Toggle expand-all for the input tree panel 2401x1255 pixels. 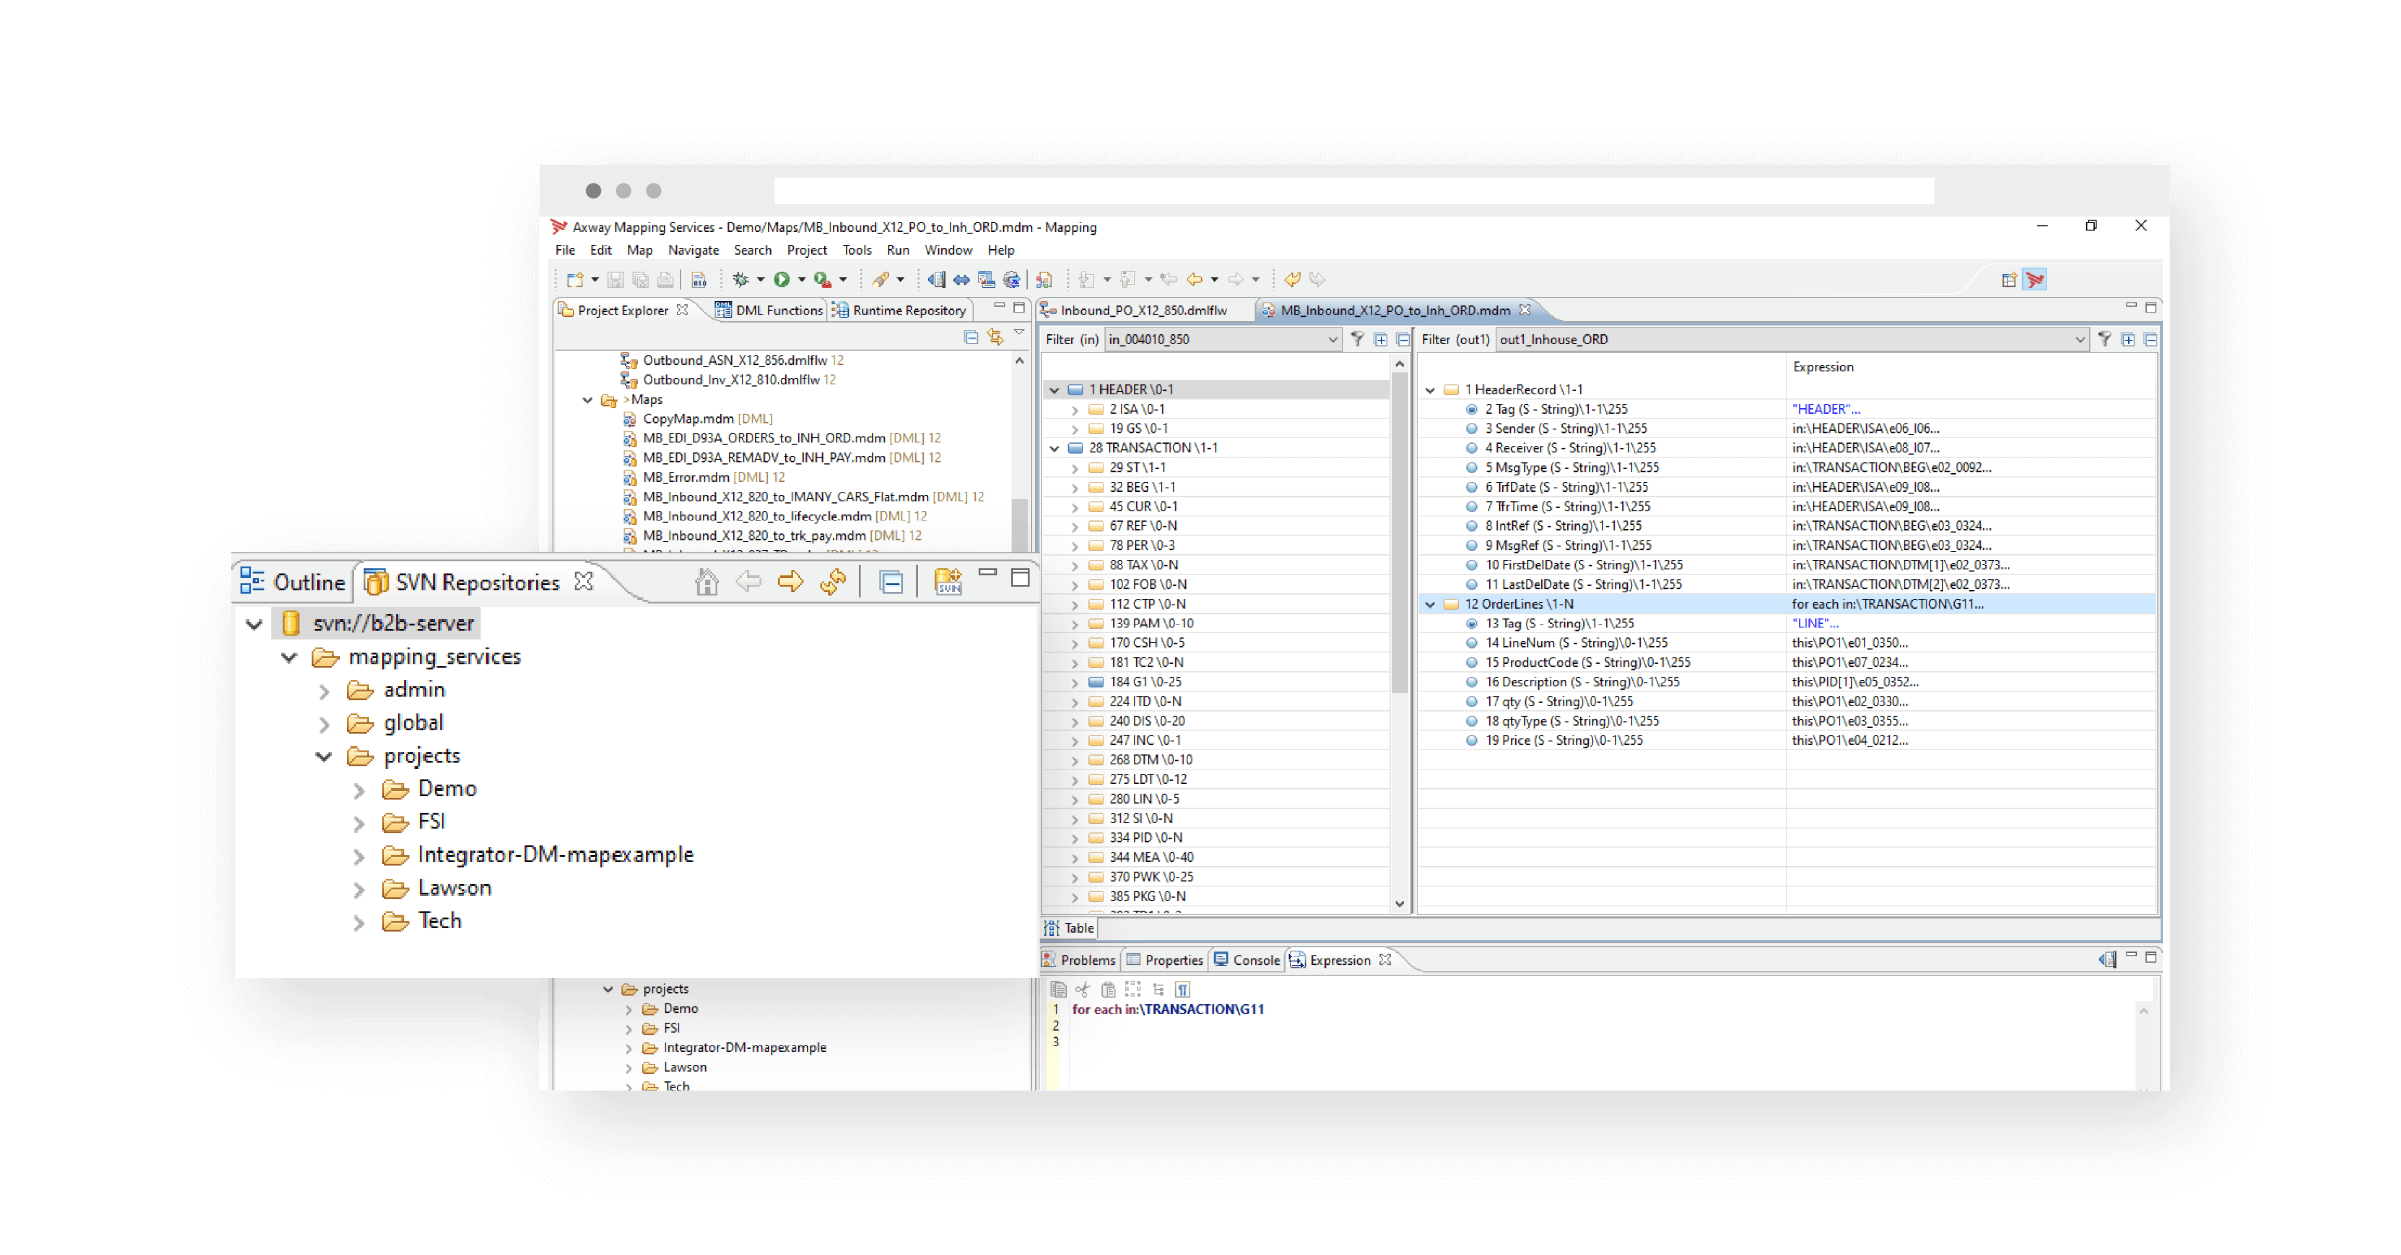(x=1381, y=340)
